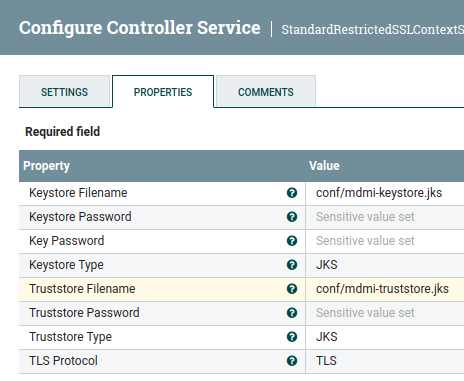Change Keystore Type JKS value
Screen dimensions: 464x381
(x=327, y=265)
